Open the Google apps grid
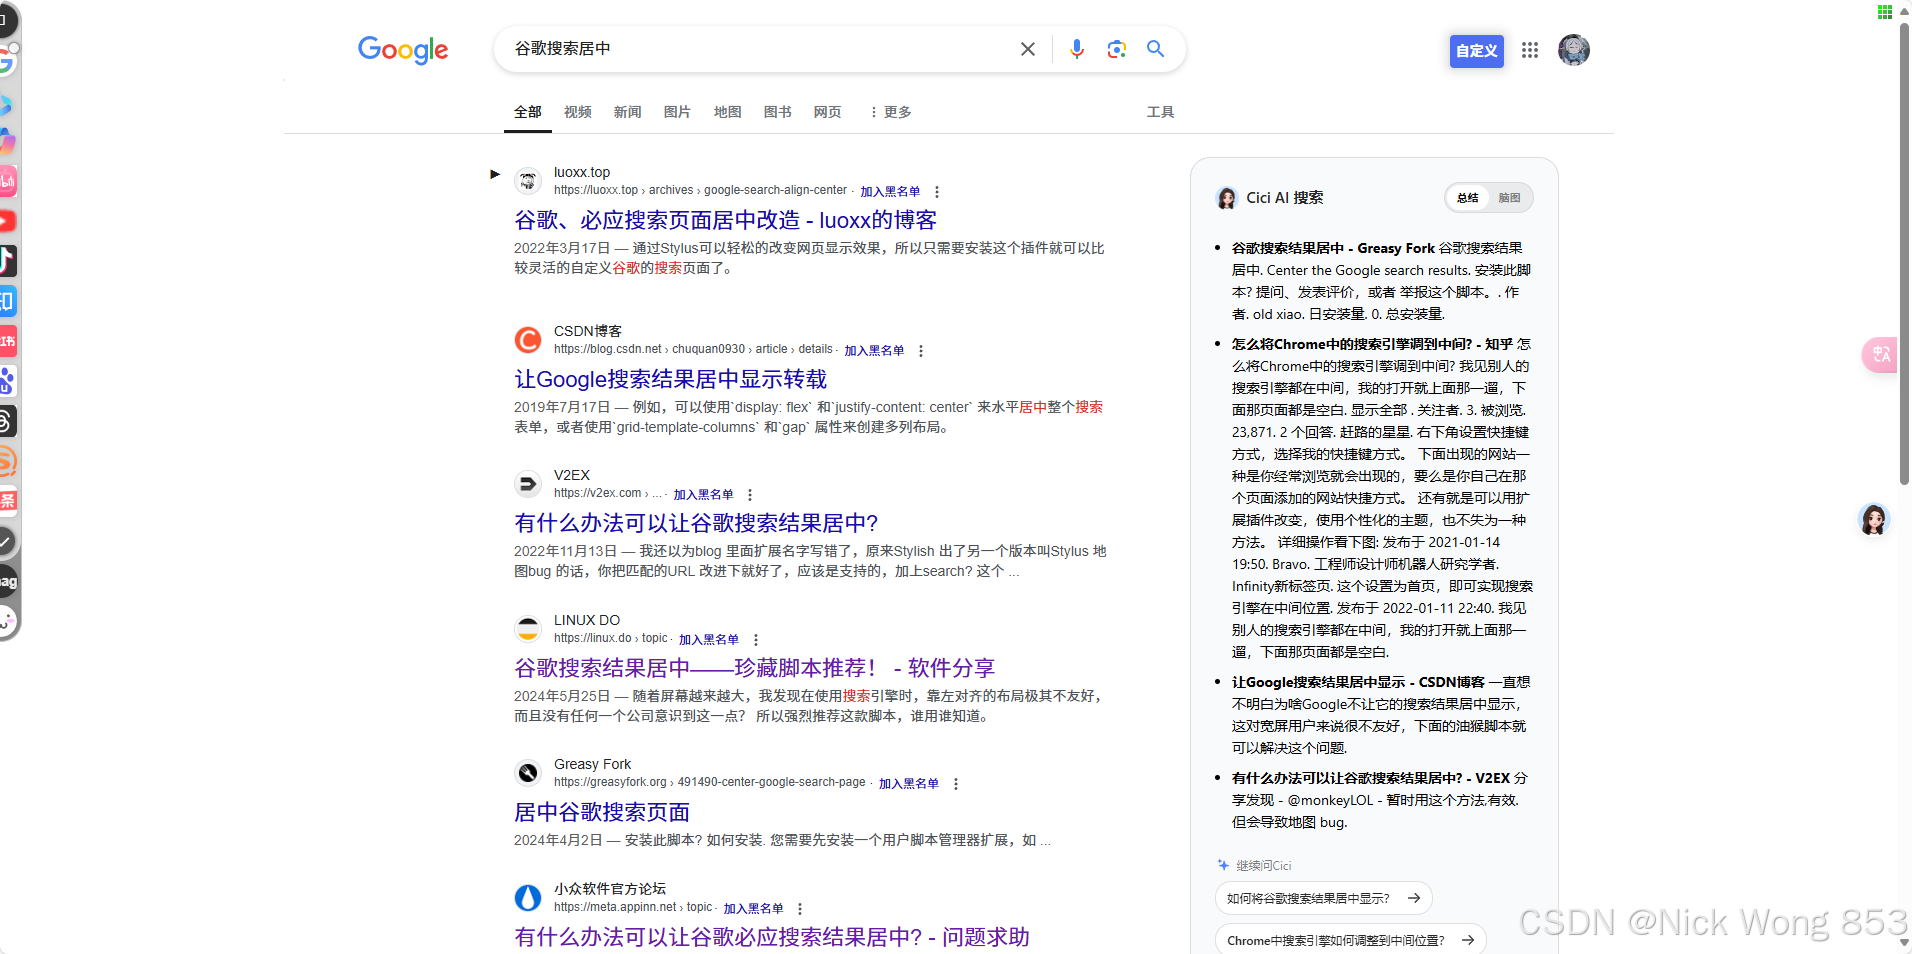 1529,50
